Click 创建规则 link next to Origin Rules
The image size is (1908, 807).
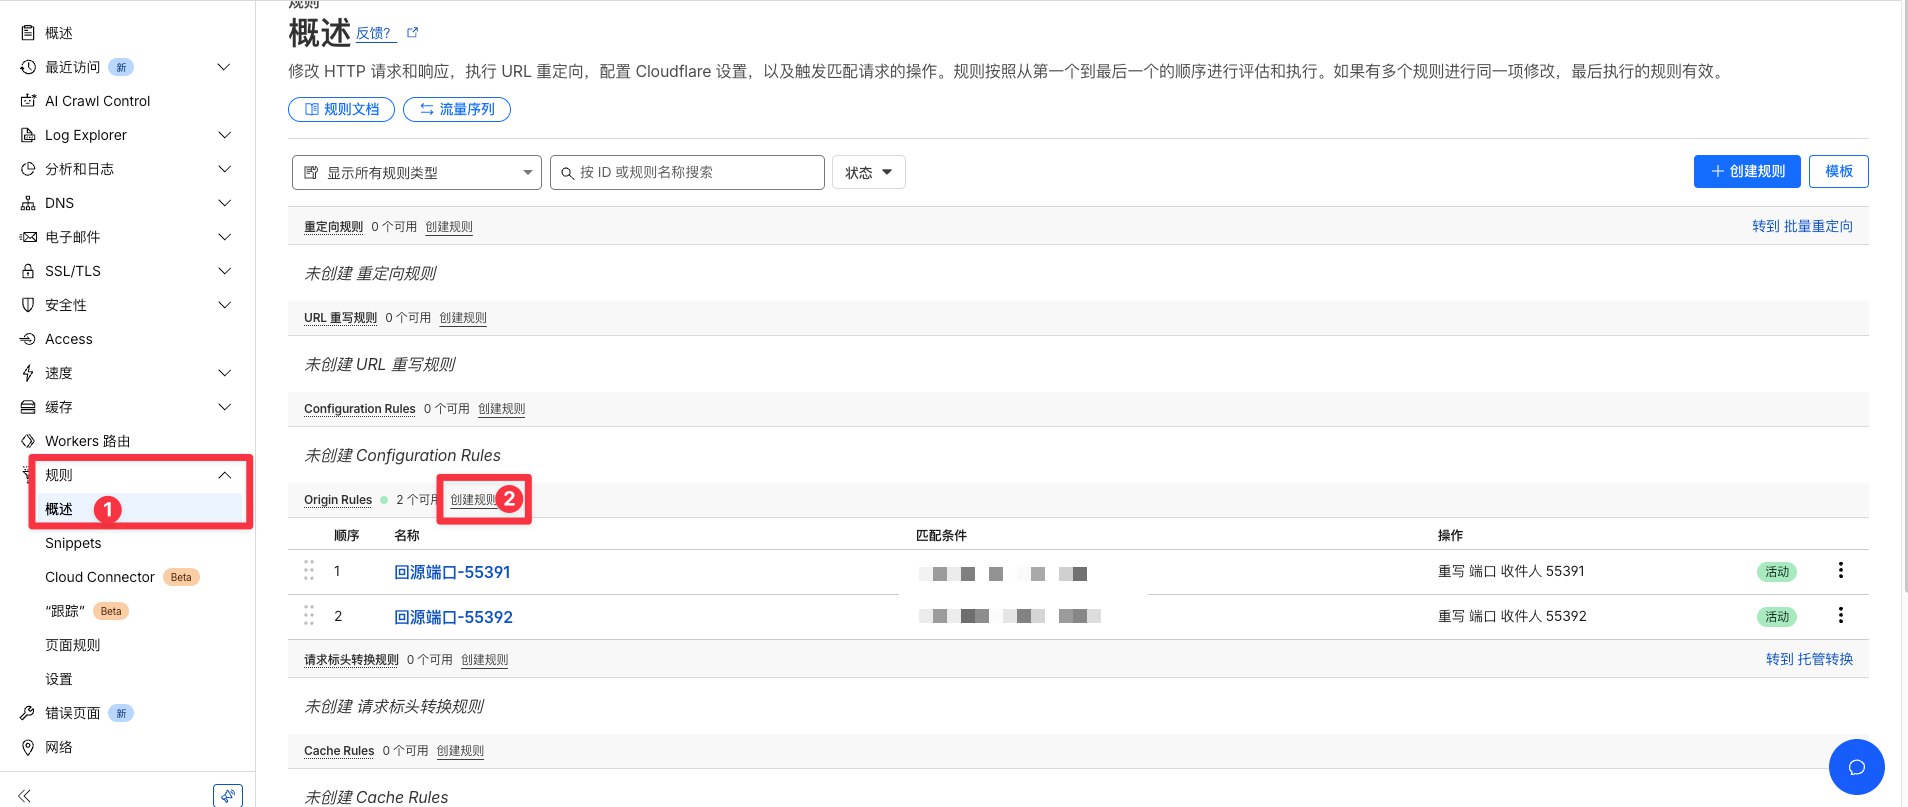(473, 499)
